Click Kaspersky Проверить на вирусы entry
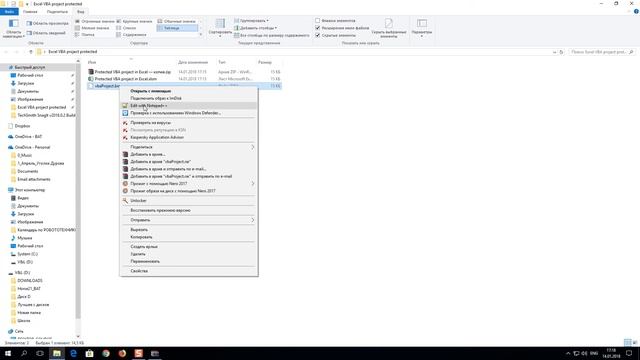 pyautogui.click(x=189, y=123)
